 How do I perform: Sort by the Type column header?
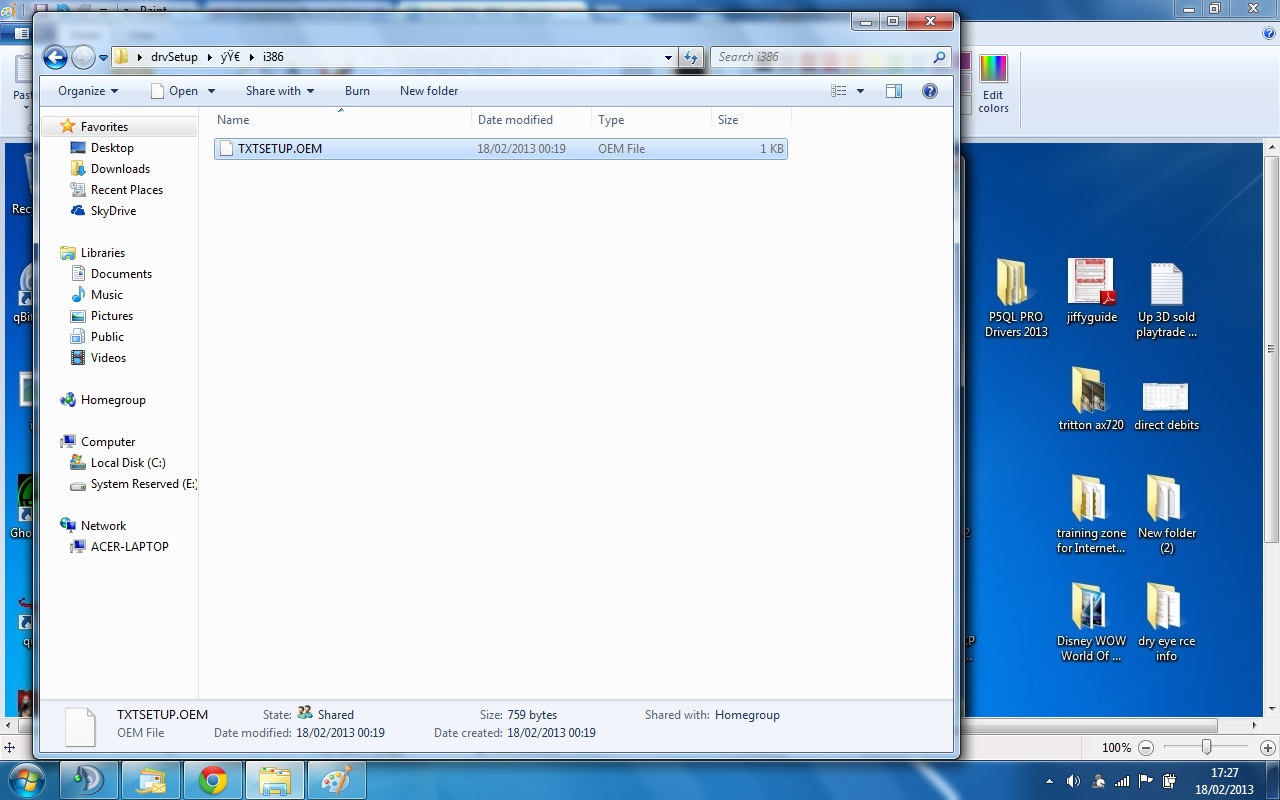click(x=651, y=120)
